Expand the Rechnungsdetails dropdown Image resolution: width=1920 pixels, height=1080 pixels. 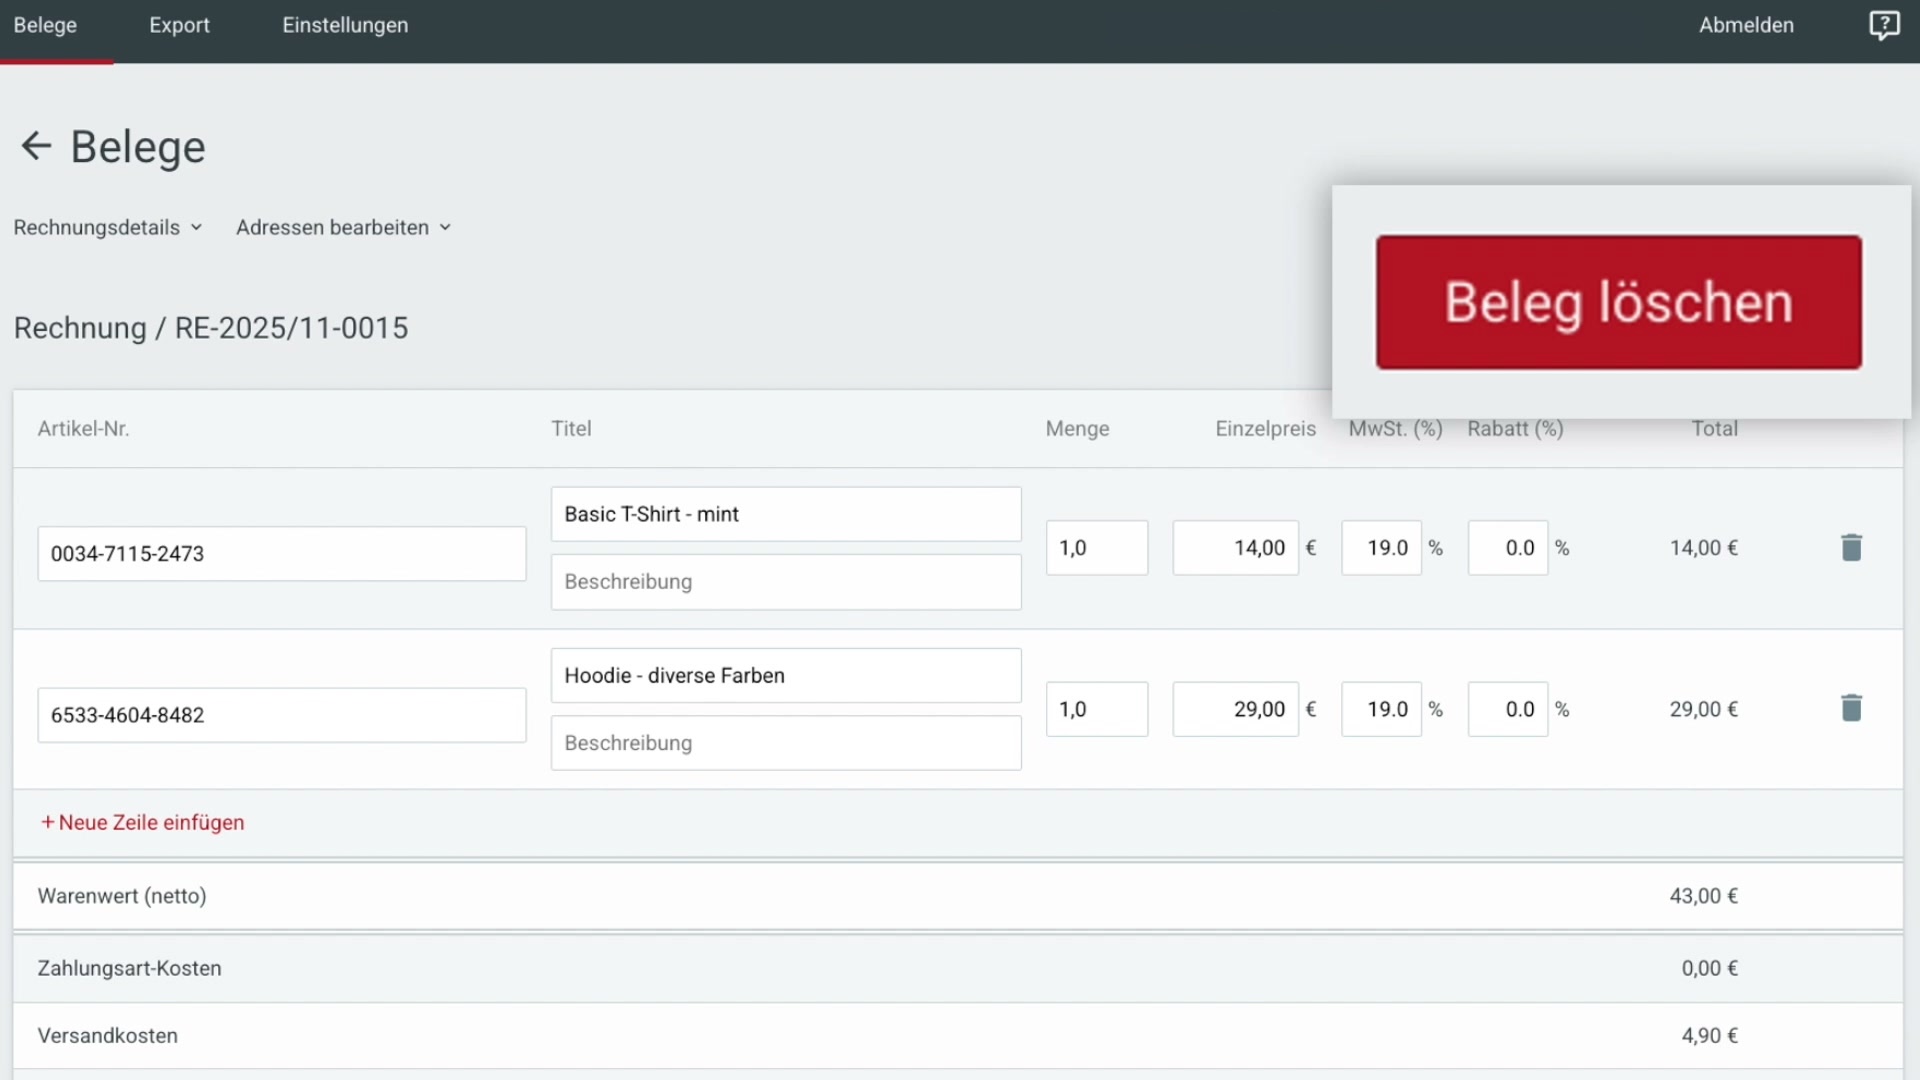pyautogui.click(x=108, y=227)
